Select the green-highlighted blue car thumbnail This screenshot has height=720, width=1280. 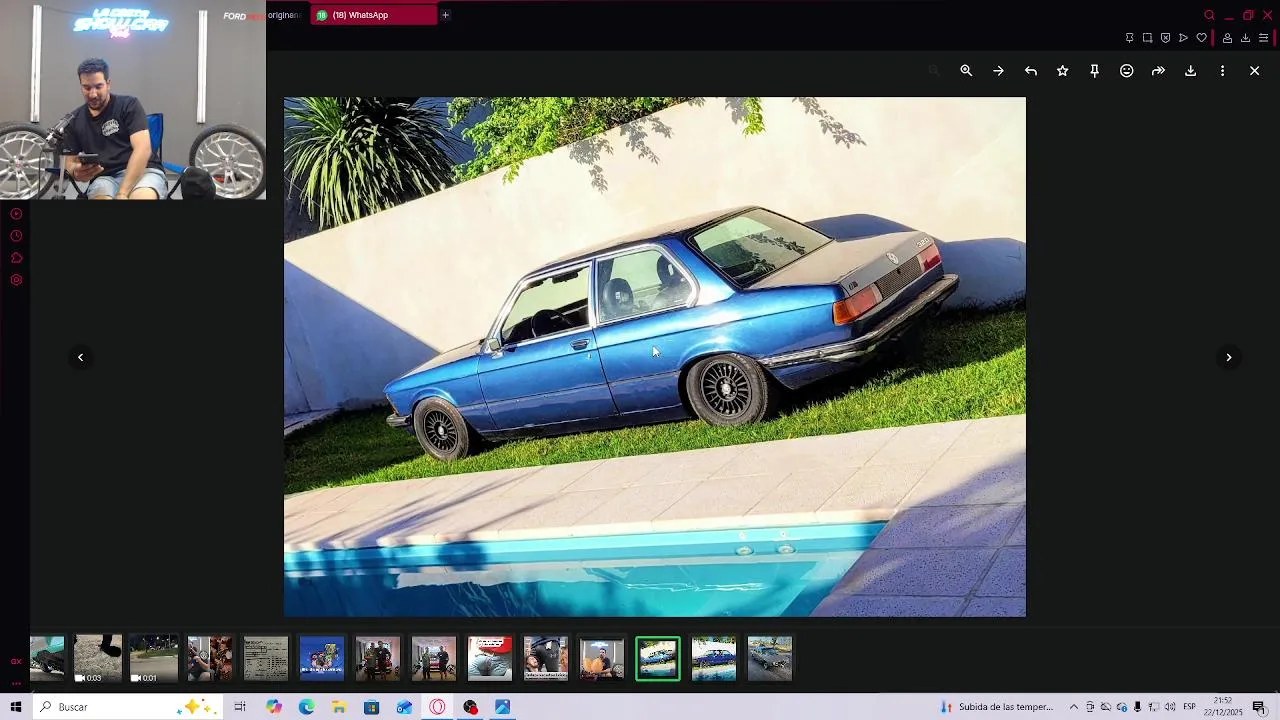tap(658, 659)
